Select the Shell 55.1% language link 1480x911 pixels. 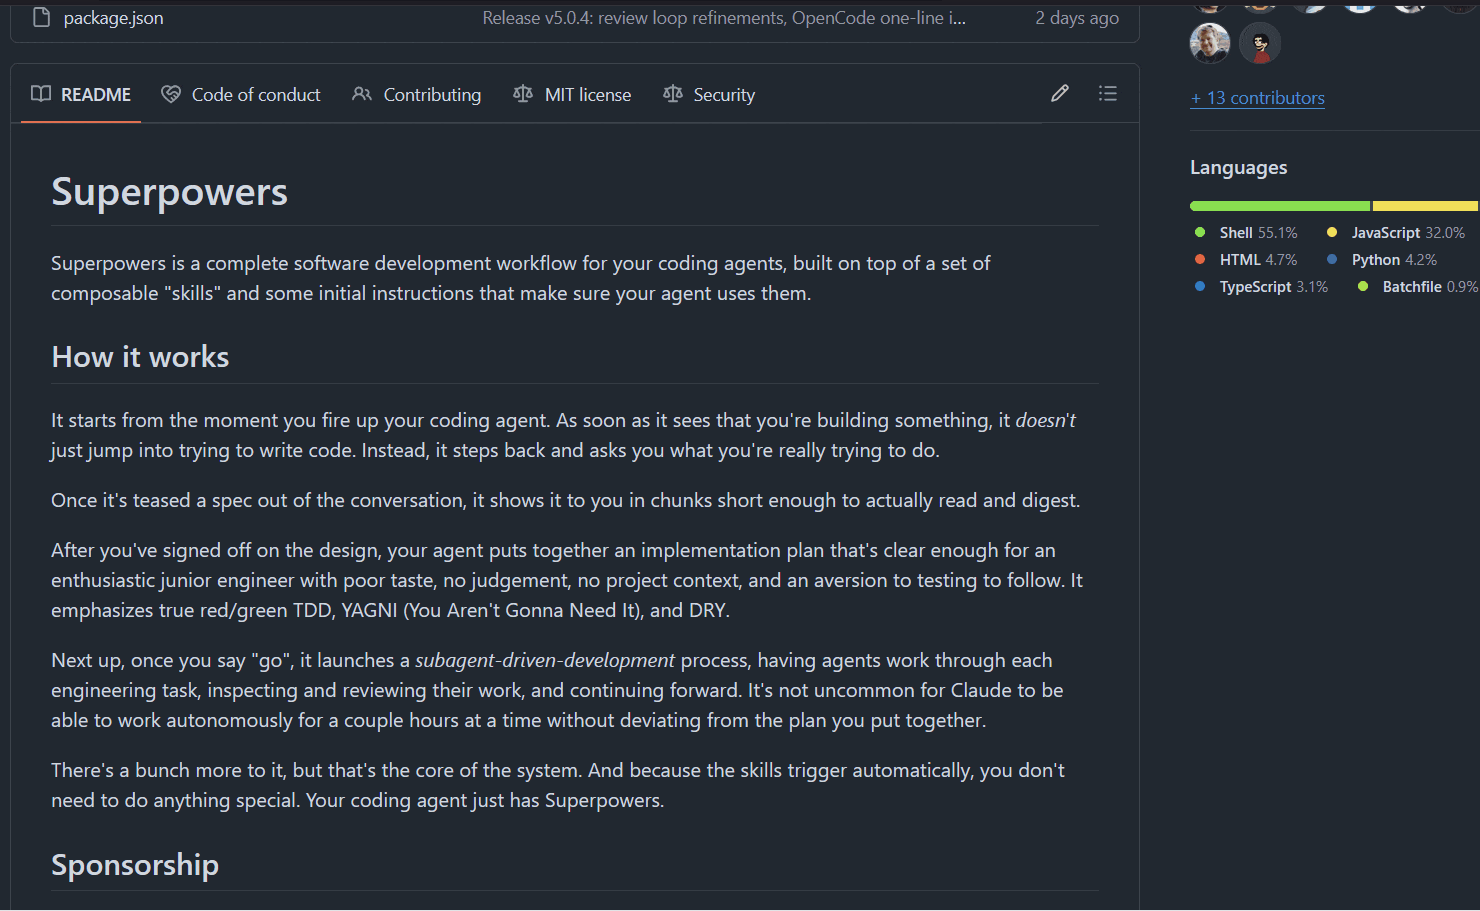tap(1247, 233)
